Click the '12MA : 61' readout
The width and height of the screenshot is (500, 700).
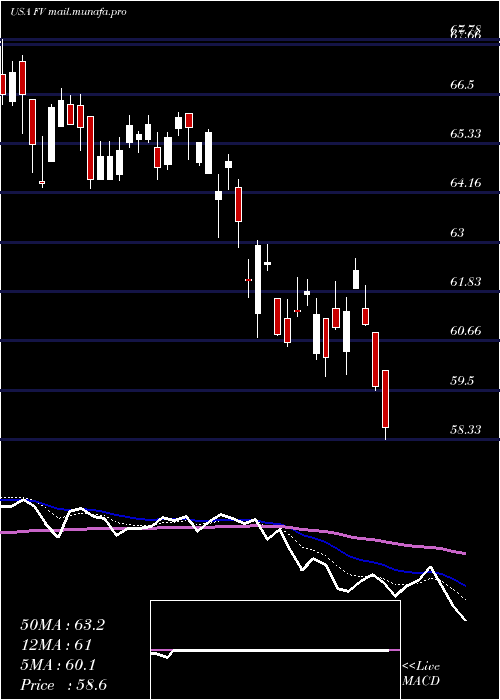[x=56, y=645]
